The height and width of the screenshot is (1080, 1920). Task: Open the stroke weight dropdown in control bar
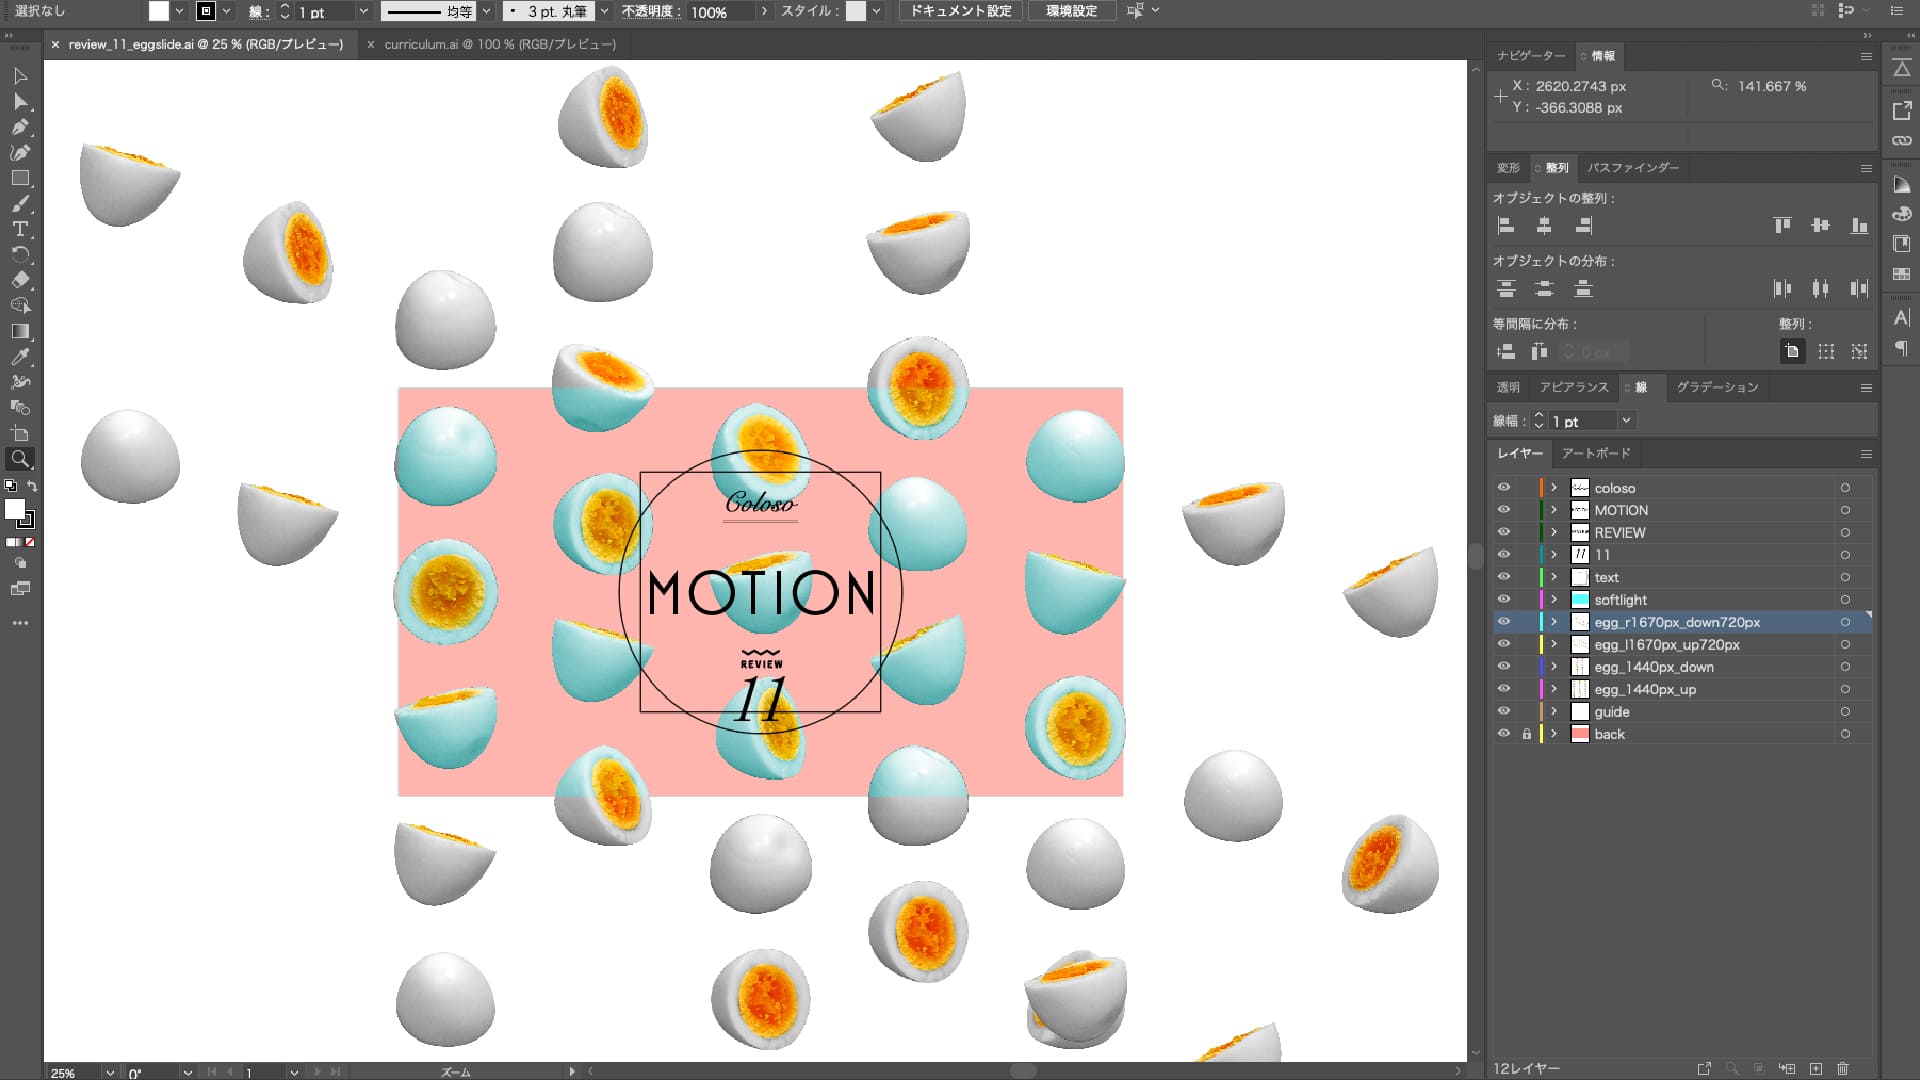(364, 11)
